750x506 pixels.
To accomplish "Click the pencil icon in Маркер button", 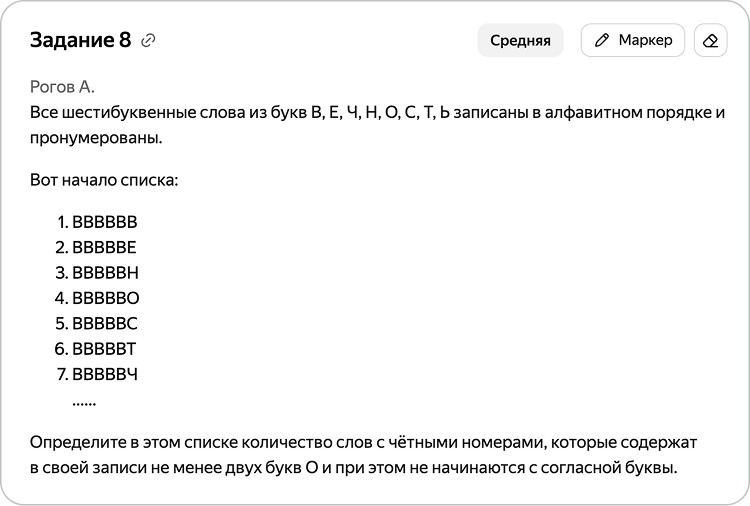I will point(602,40).
